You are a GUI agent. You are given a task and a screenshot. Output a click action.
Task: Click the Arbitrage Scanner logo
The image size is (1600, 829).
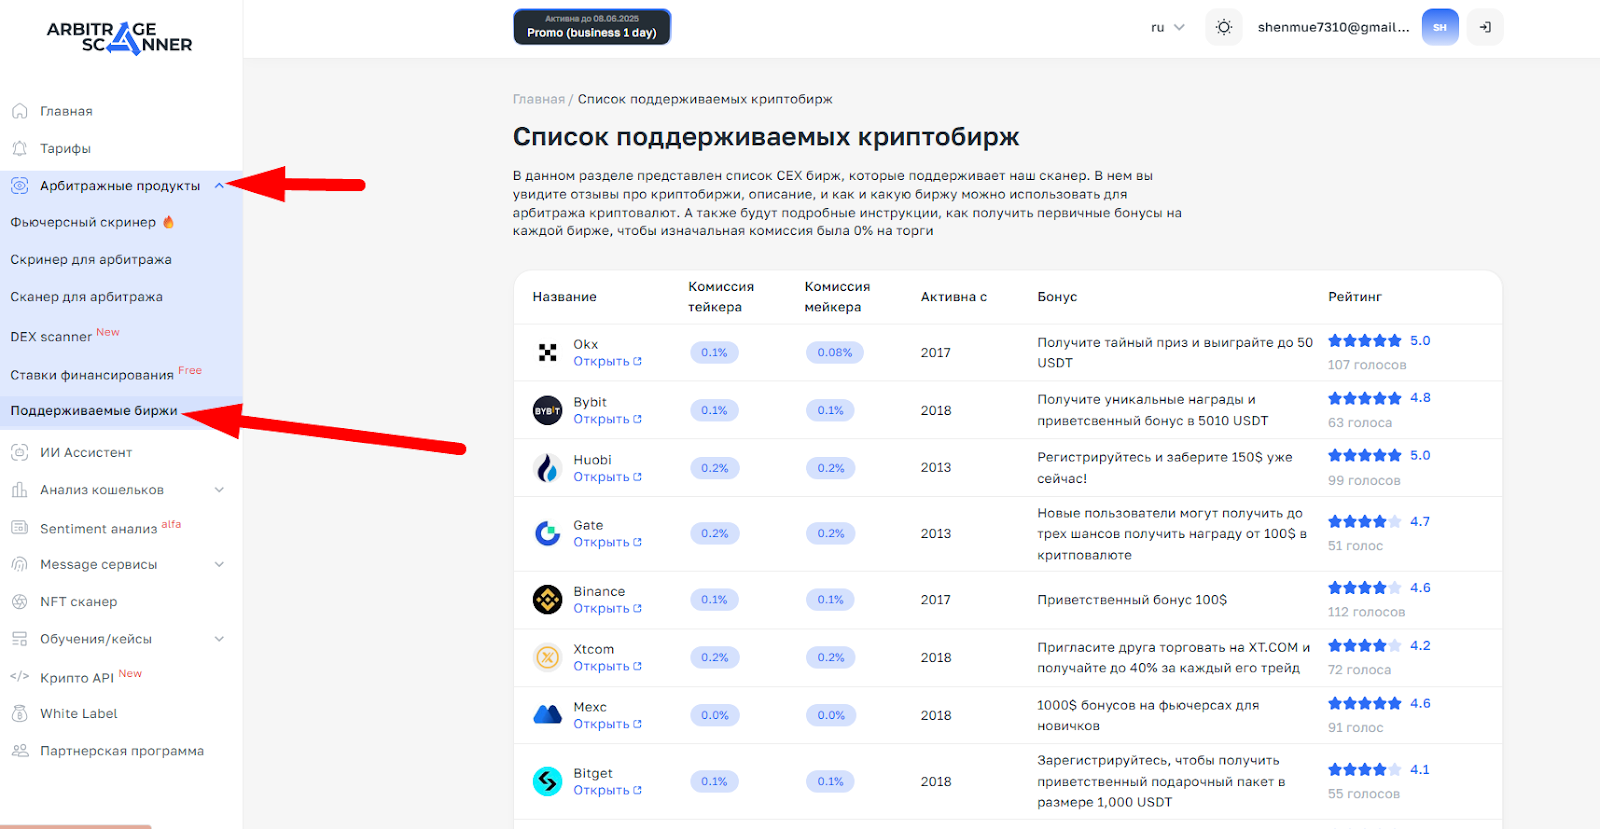coord(120,36)
